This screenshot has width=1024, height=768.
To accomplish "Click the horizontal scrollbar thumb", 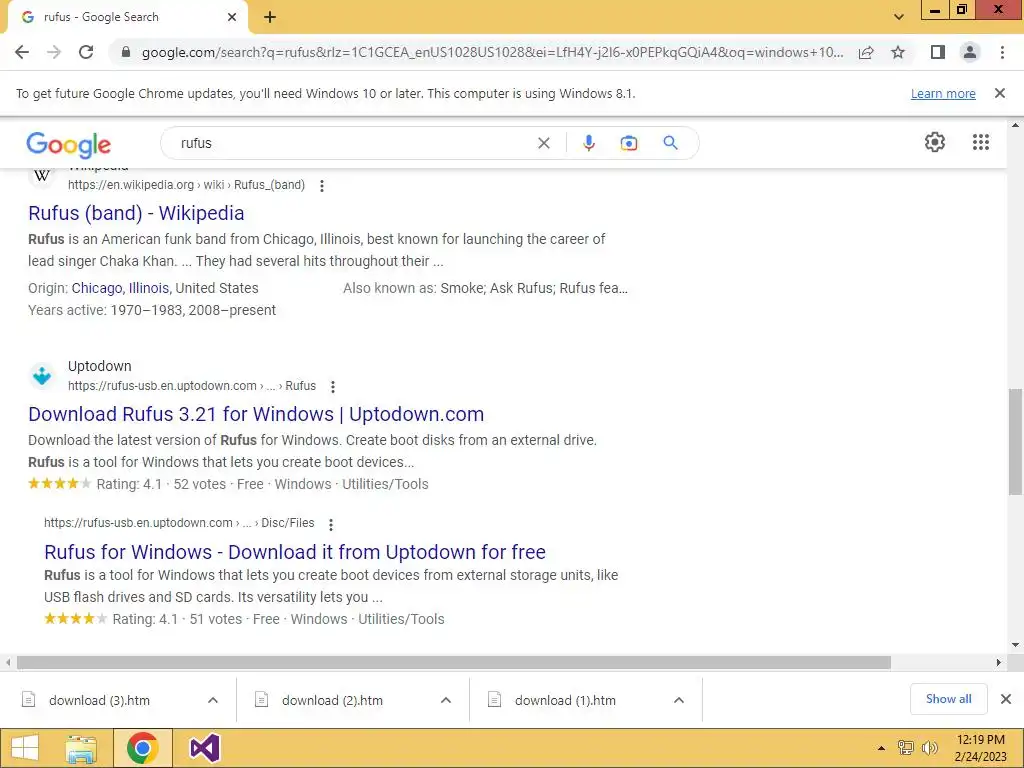I will point(454,663).
